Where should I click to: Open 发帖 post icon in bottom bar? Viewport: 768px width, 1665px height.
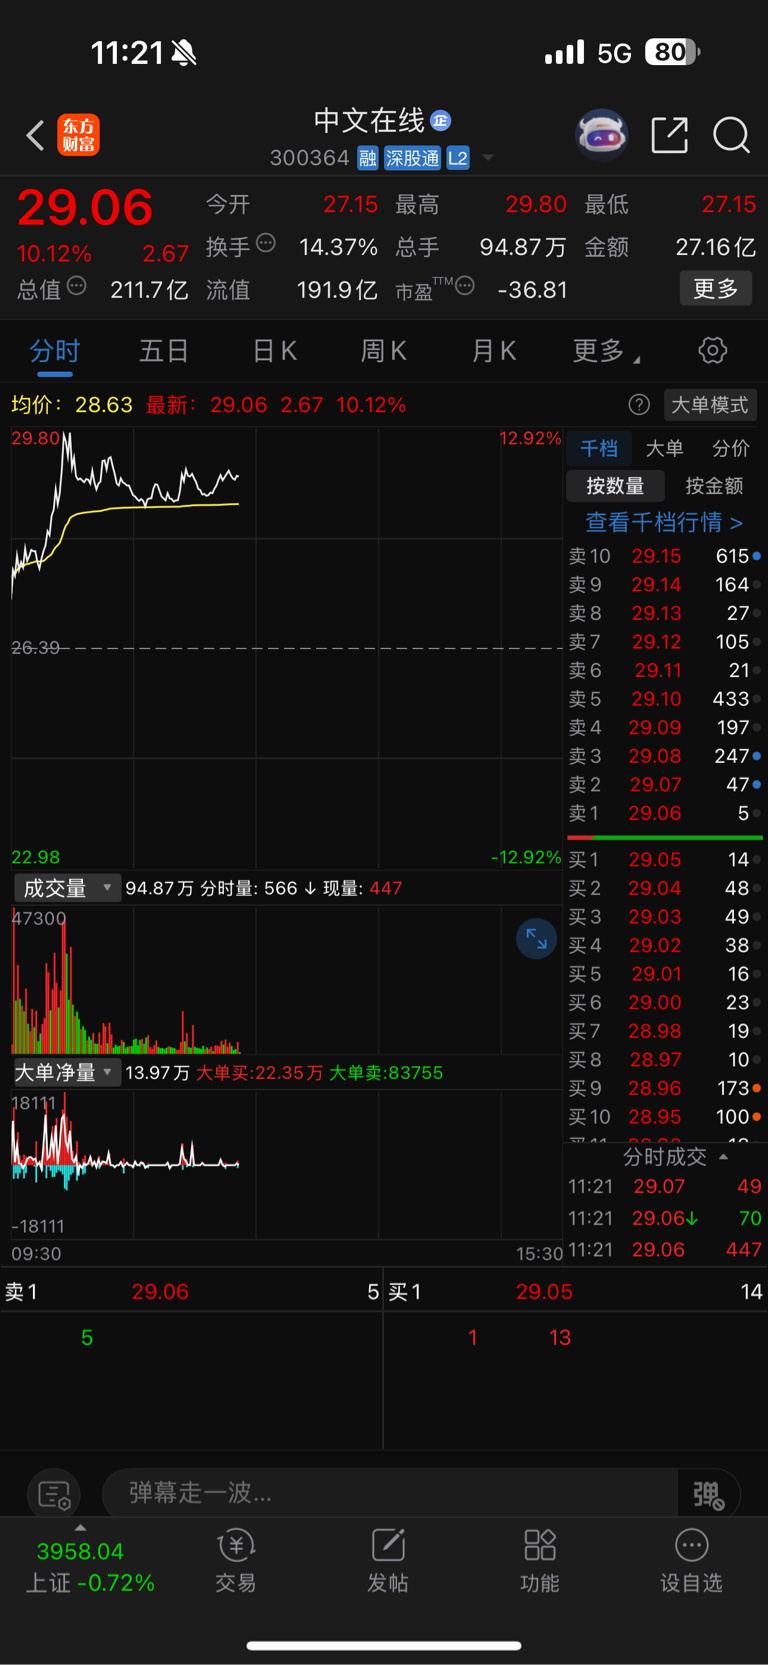[388, 1560]
